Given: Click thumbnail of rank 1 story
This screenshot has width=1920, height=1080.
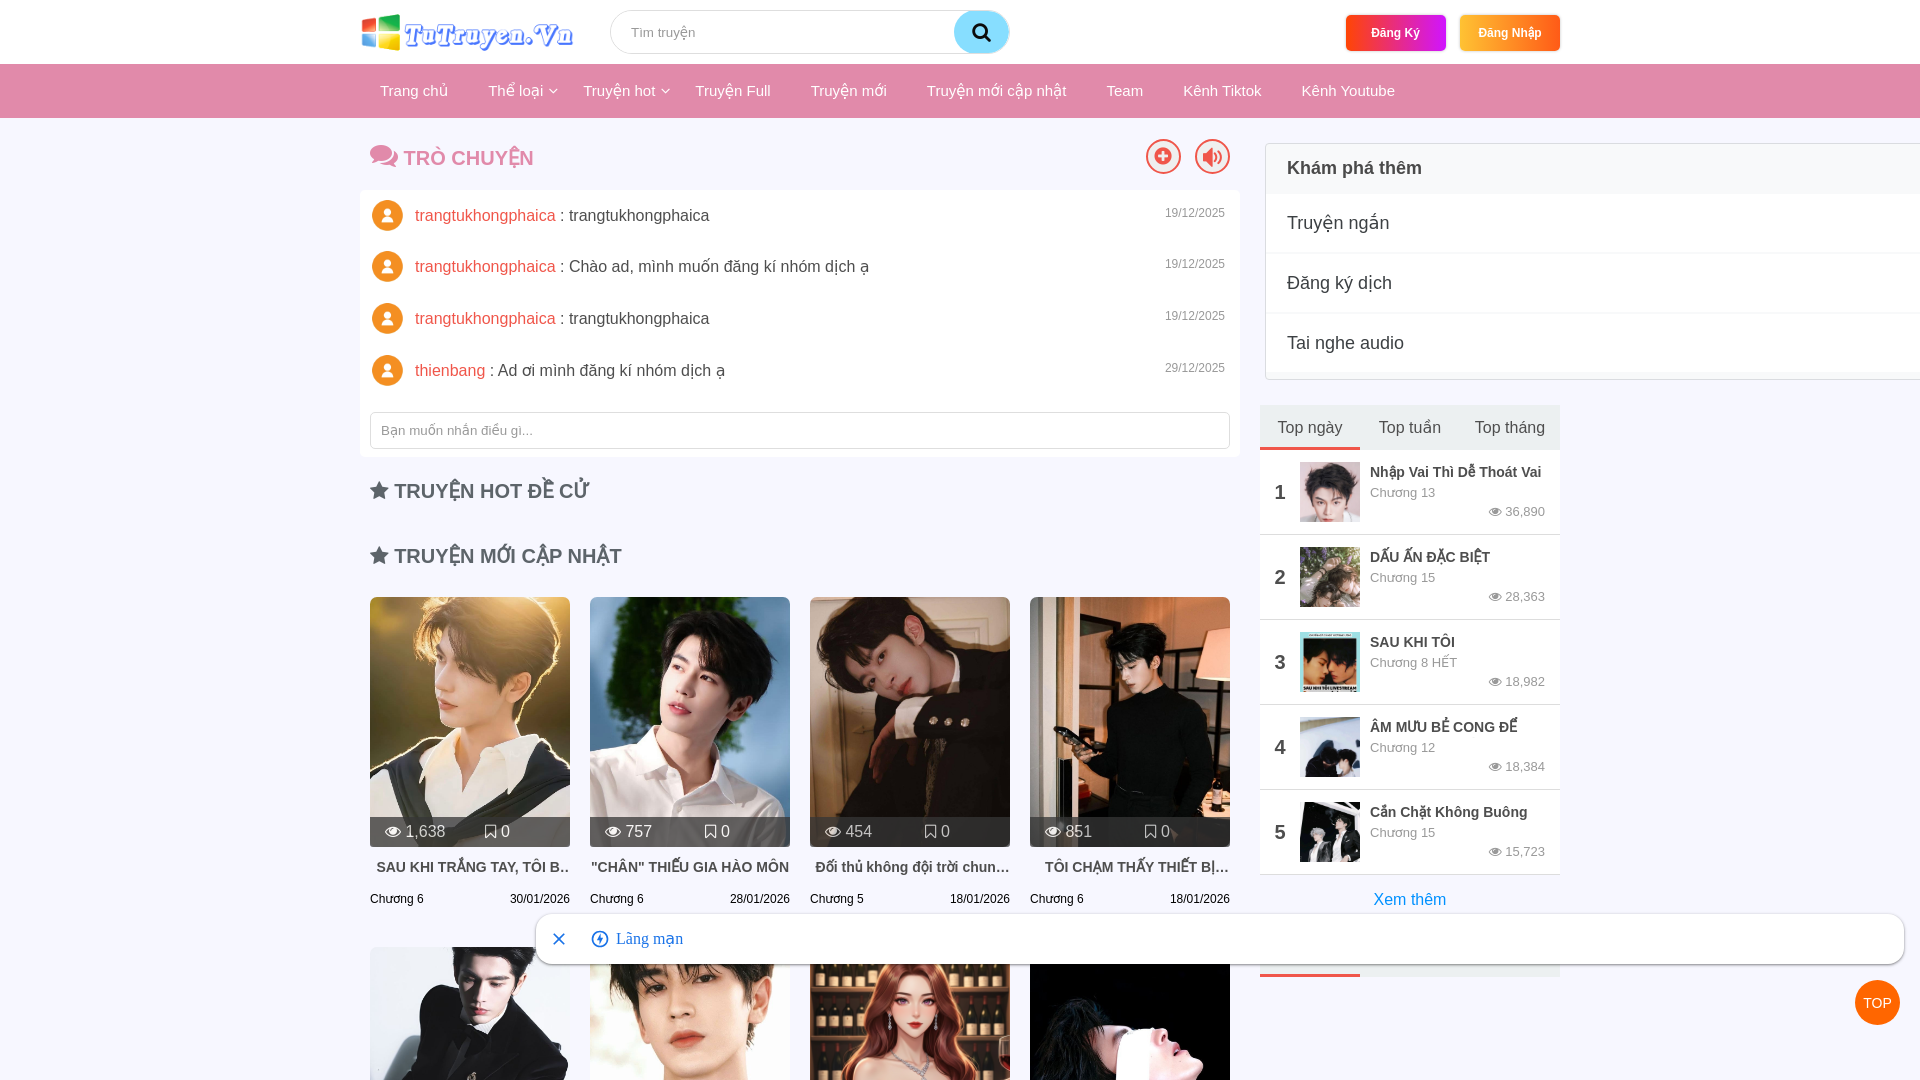Looking at the screenshot, I should tap(1330, 492).
